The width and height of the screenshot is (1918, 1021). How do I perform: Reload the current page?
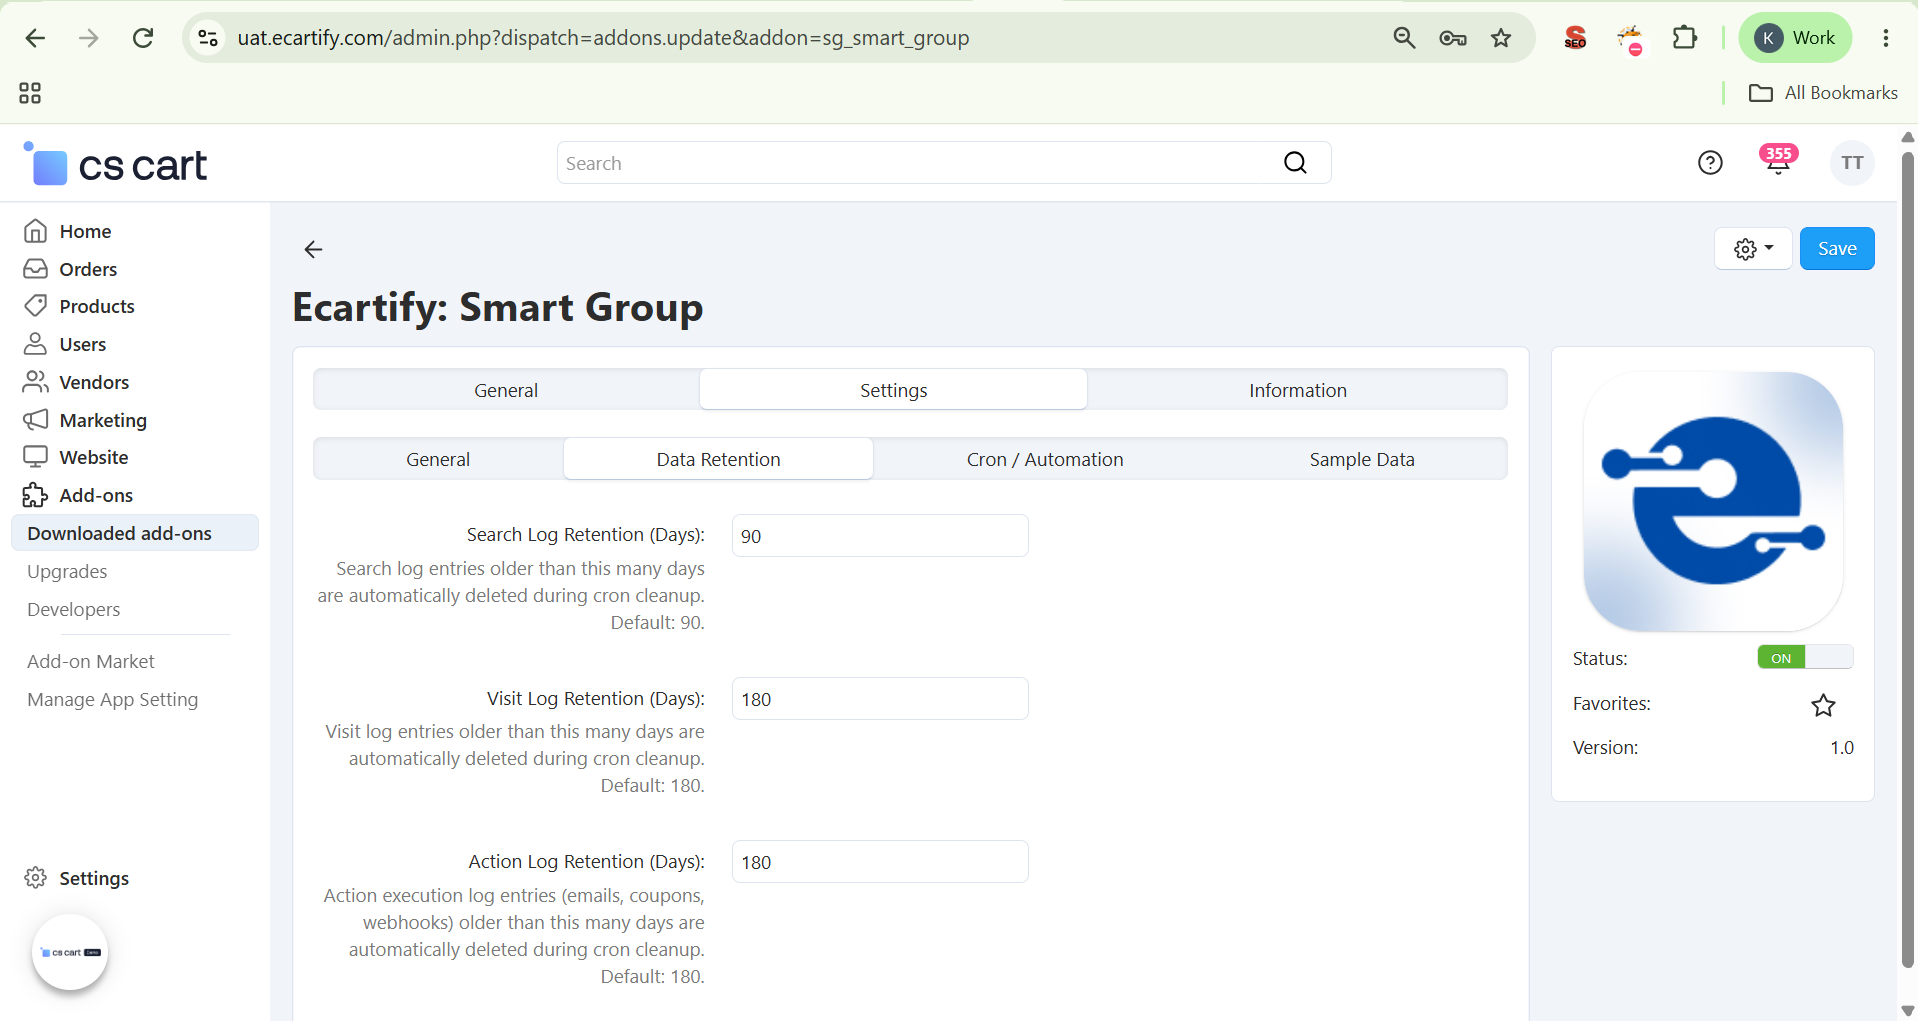[x=143, y=38]
